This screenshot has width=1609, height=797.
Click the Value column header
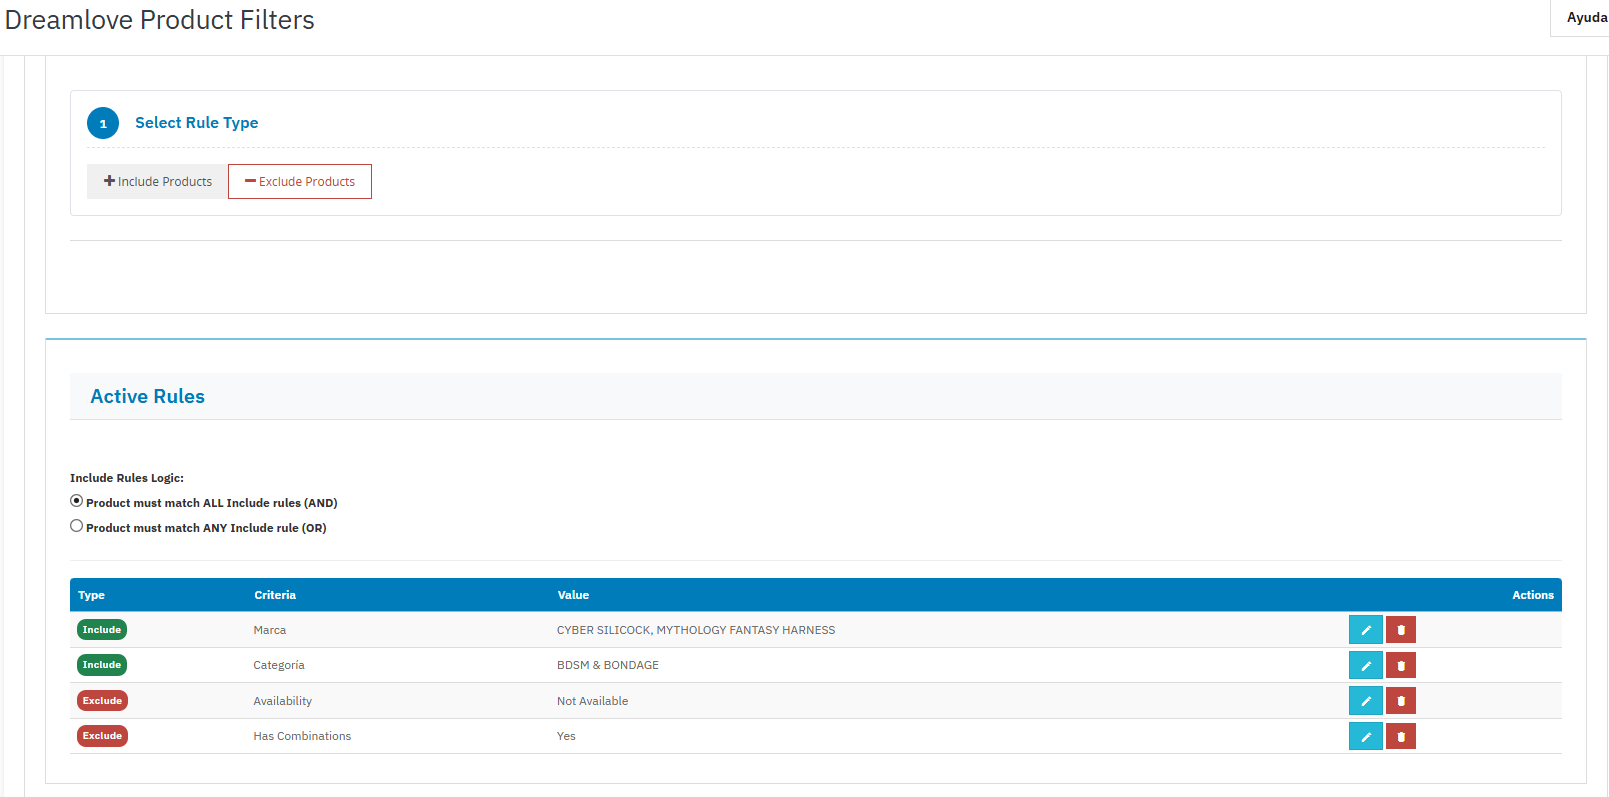(x=573, y=595)
